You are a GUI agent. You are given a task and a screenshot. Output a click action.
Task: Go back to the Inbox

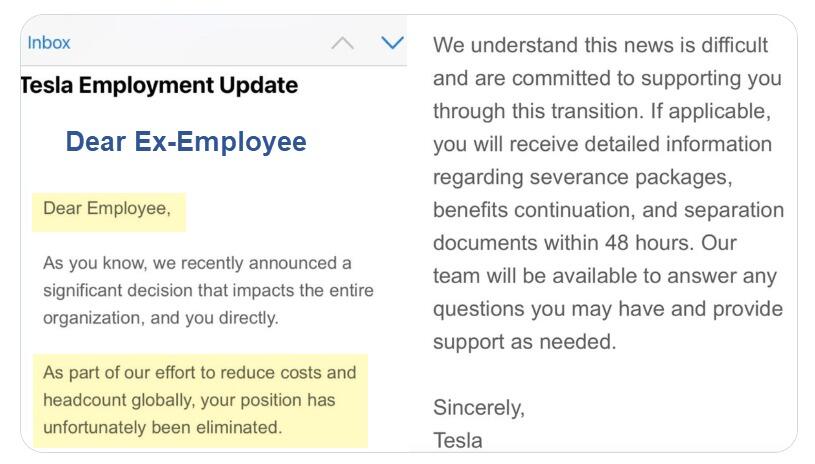(x=49, y=43)
